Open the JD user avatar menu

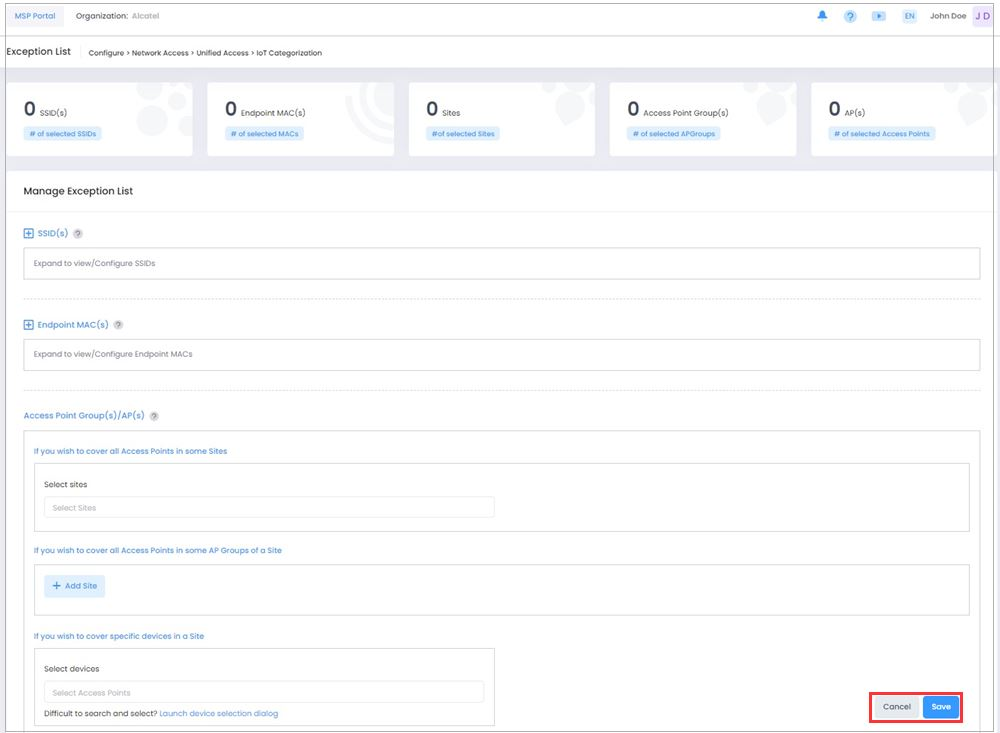[x=982, y=17]
